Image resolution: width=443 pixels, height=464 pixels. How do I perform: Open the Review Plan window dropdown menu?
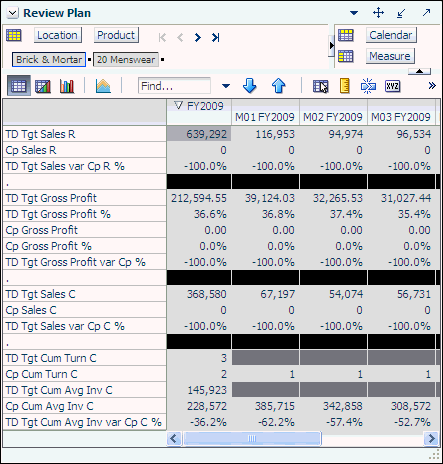(354, 13)
